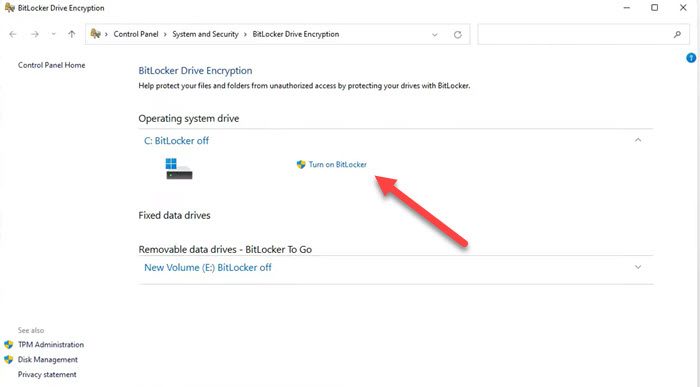Image resolution: width=700 pixels, height=387 pixels.
Task: Minimize the BitLocker window
Action: 627,8
